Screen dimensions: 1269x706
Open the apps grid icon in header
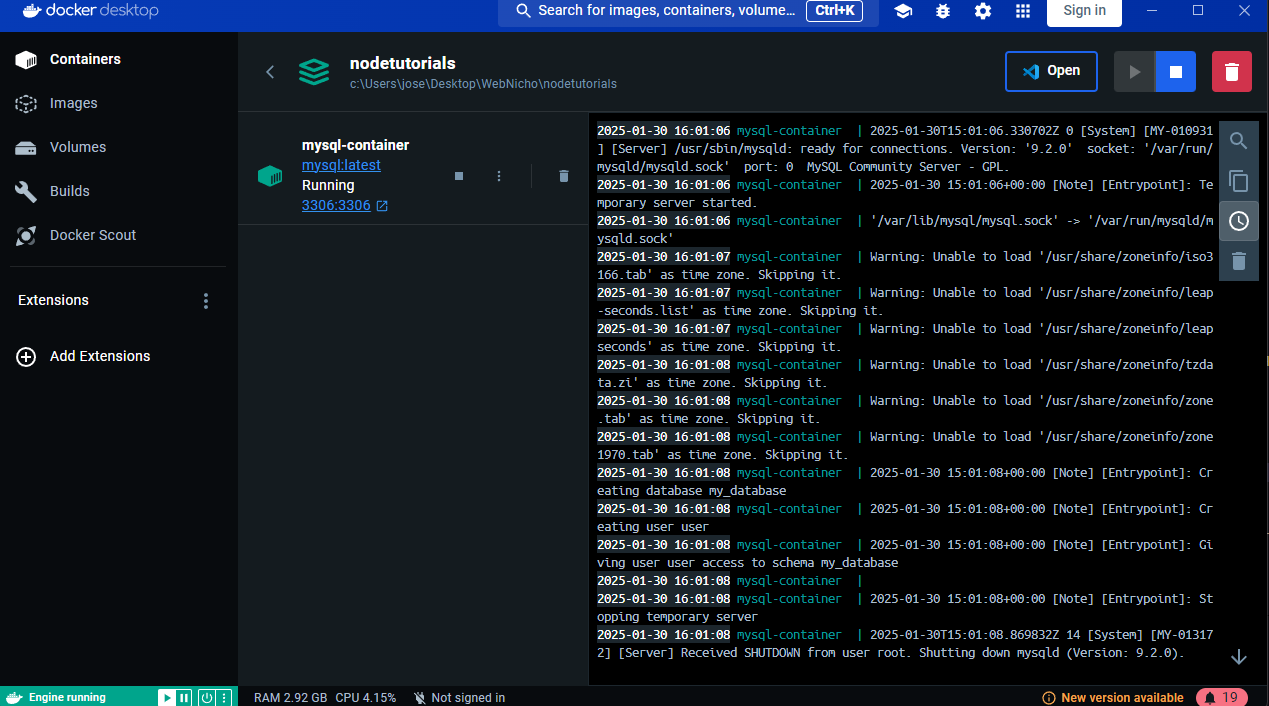pos(1022,11)
